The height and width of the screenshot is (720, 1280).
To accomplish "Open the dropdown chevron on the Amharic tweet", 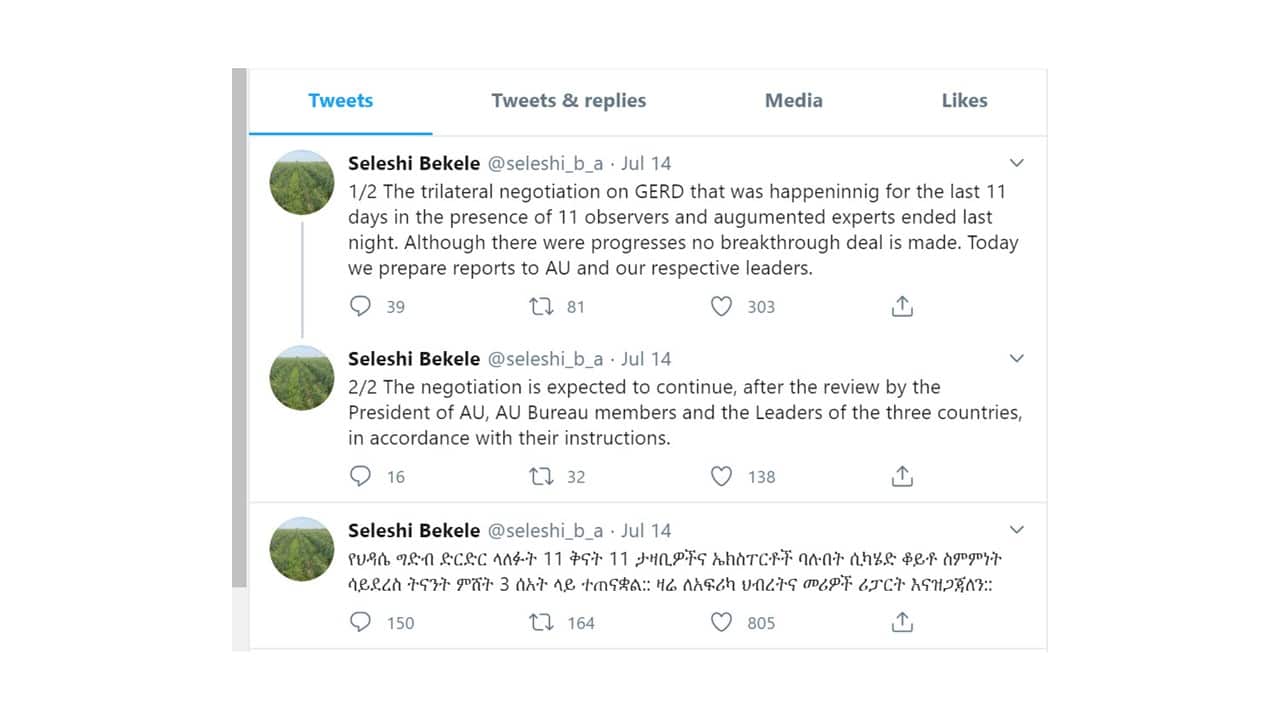I will pos(1017,530).
